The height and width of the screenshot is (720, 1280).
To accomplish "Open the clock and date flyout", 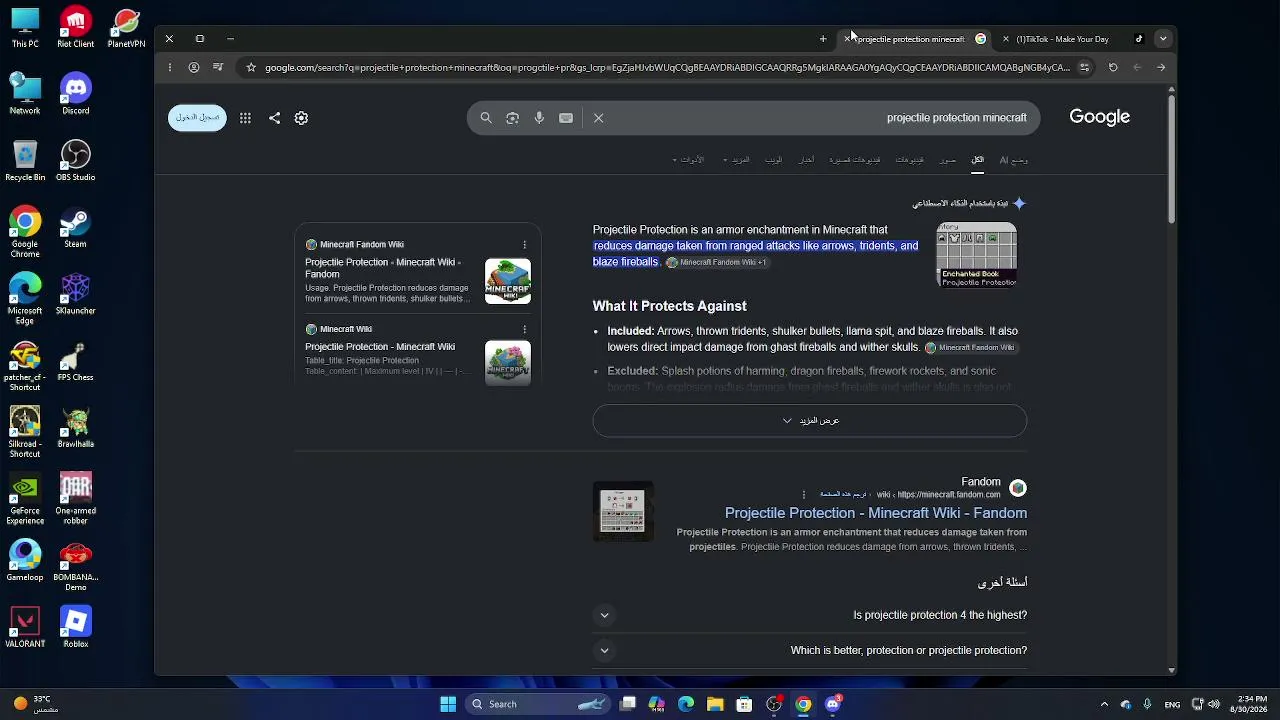I will (1252, 704).
